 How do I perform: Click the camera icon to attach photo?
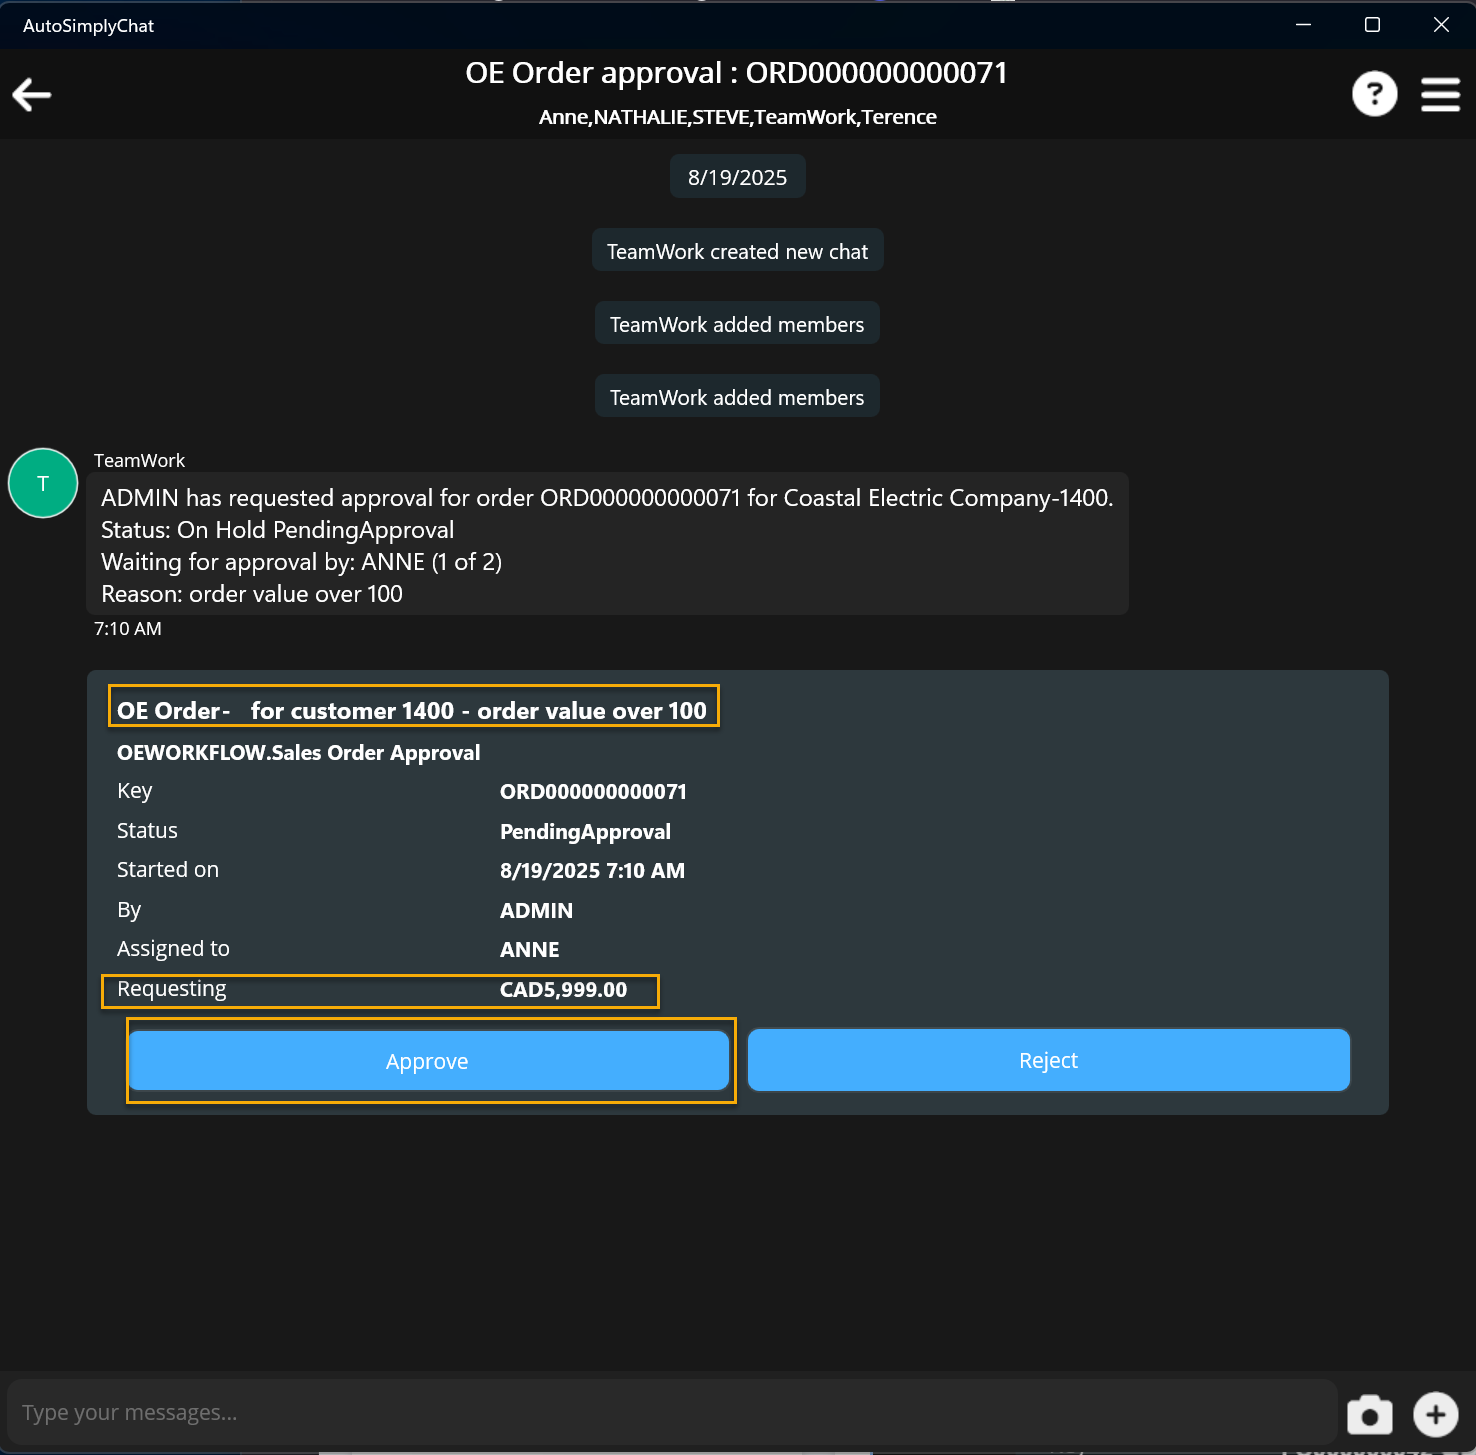click(1369, 1414)
